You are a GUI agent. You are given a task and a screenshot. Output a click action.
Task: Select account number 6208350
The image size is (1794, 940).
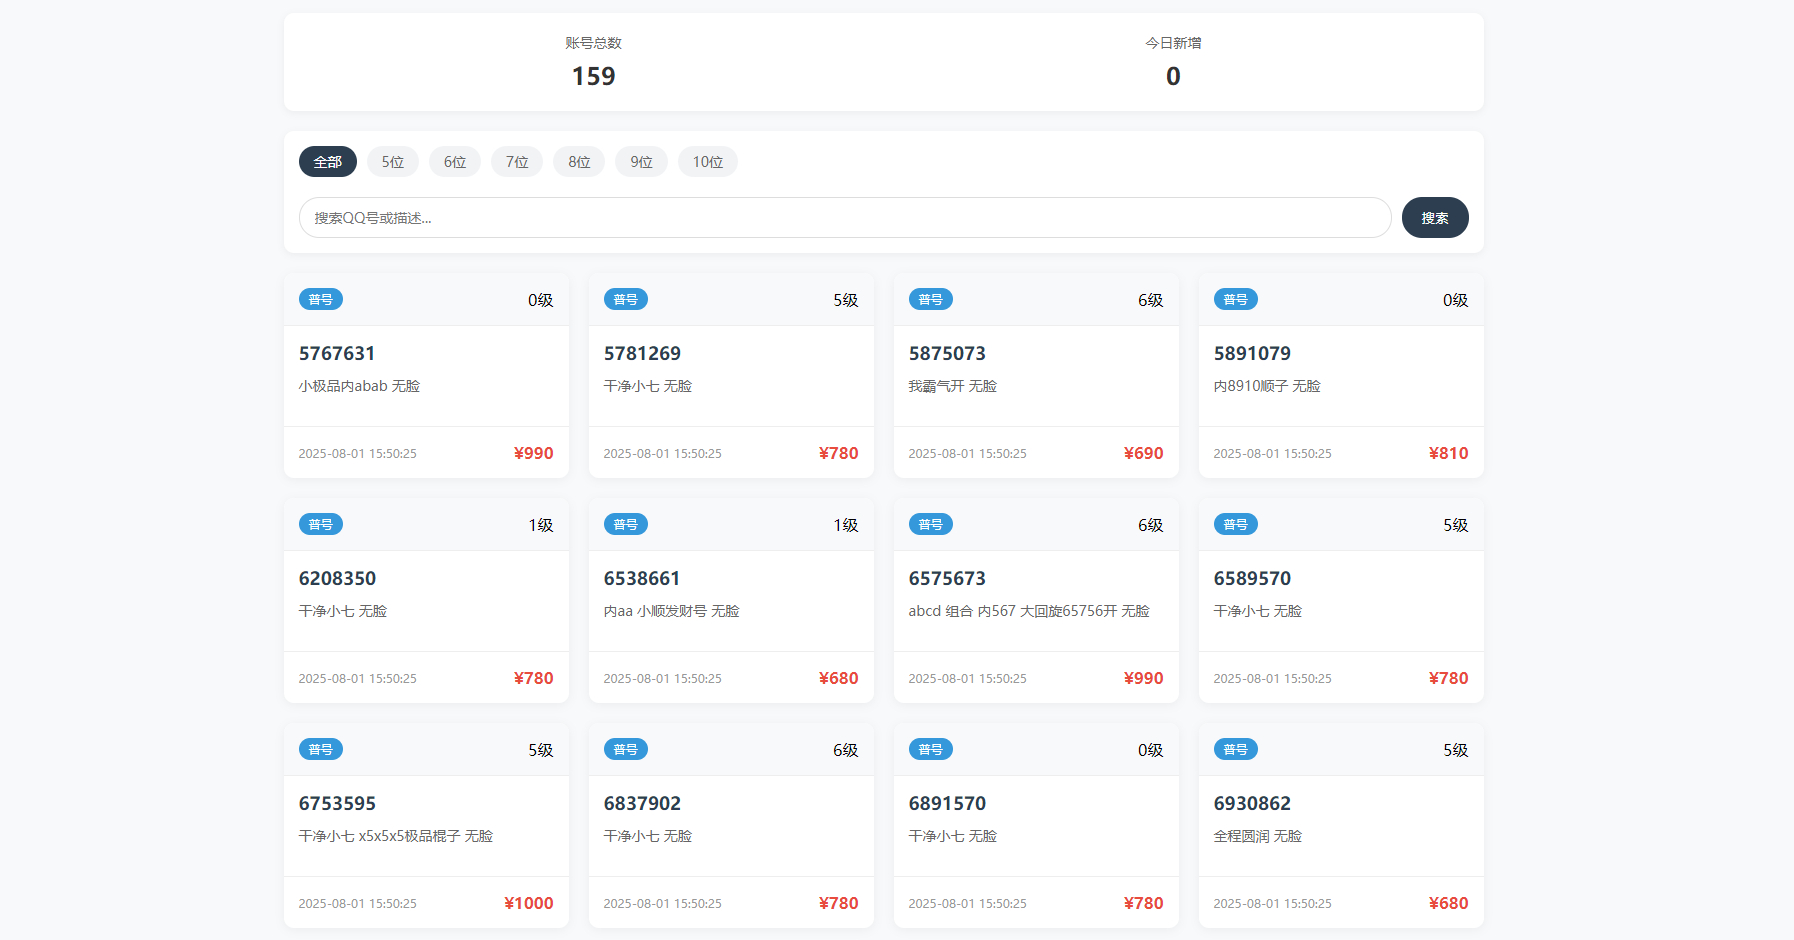[337, 578]
